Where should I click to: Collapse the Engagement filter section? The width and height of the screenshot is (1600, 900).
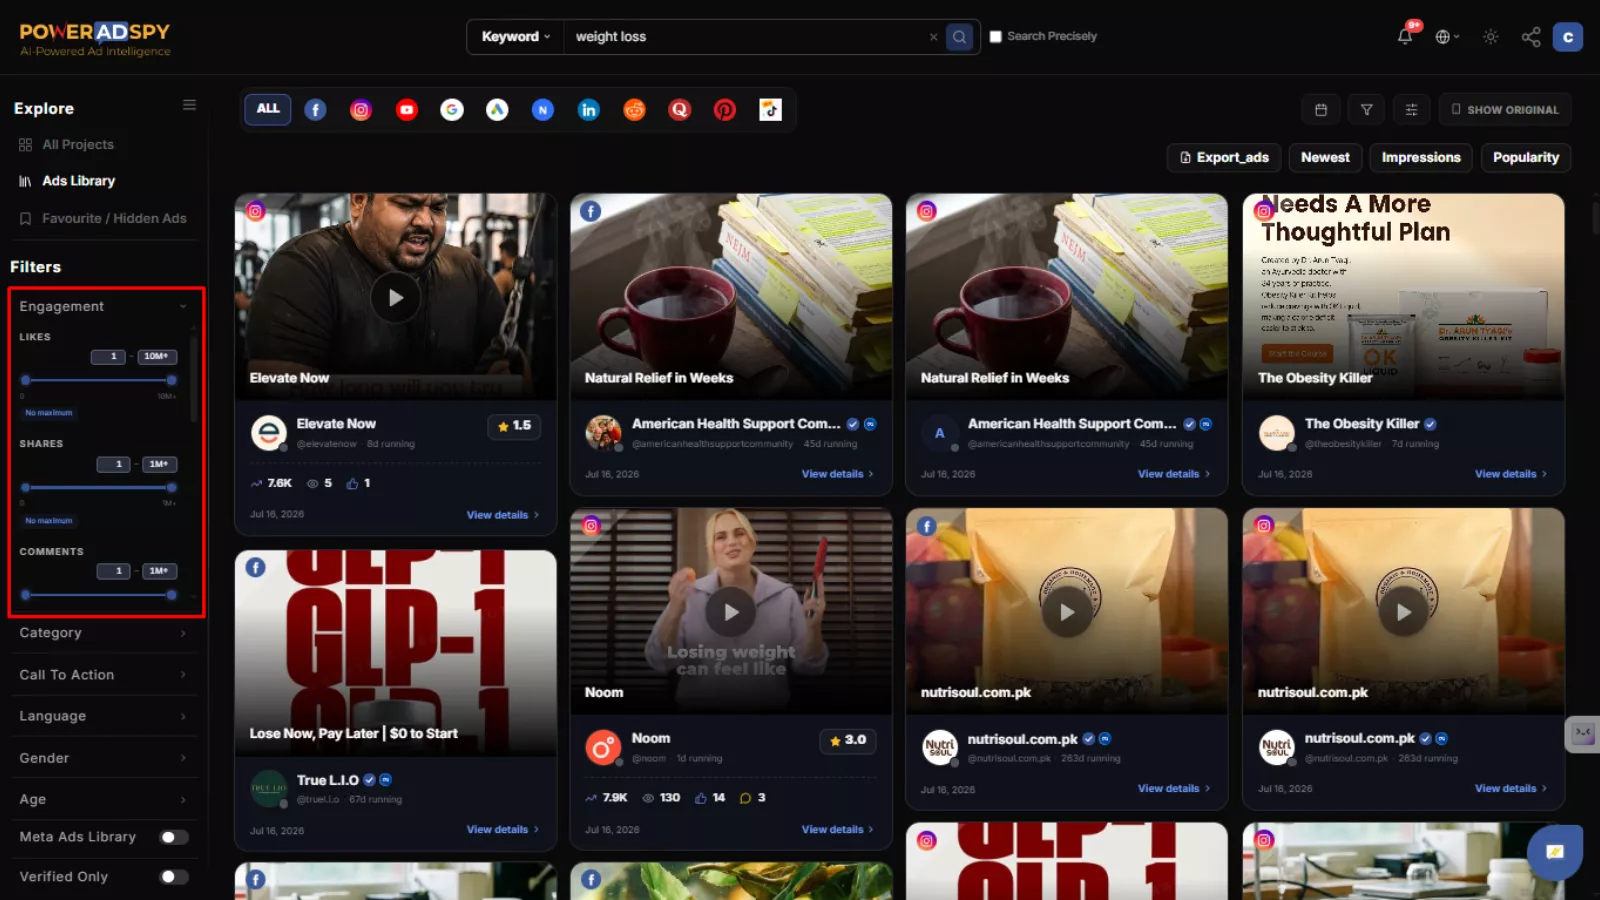[x=104, y=307]
